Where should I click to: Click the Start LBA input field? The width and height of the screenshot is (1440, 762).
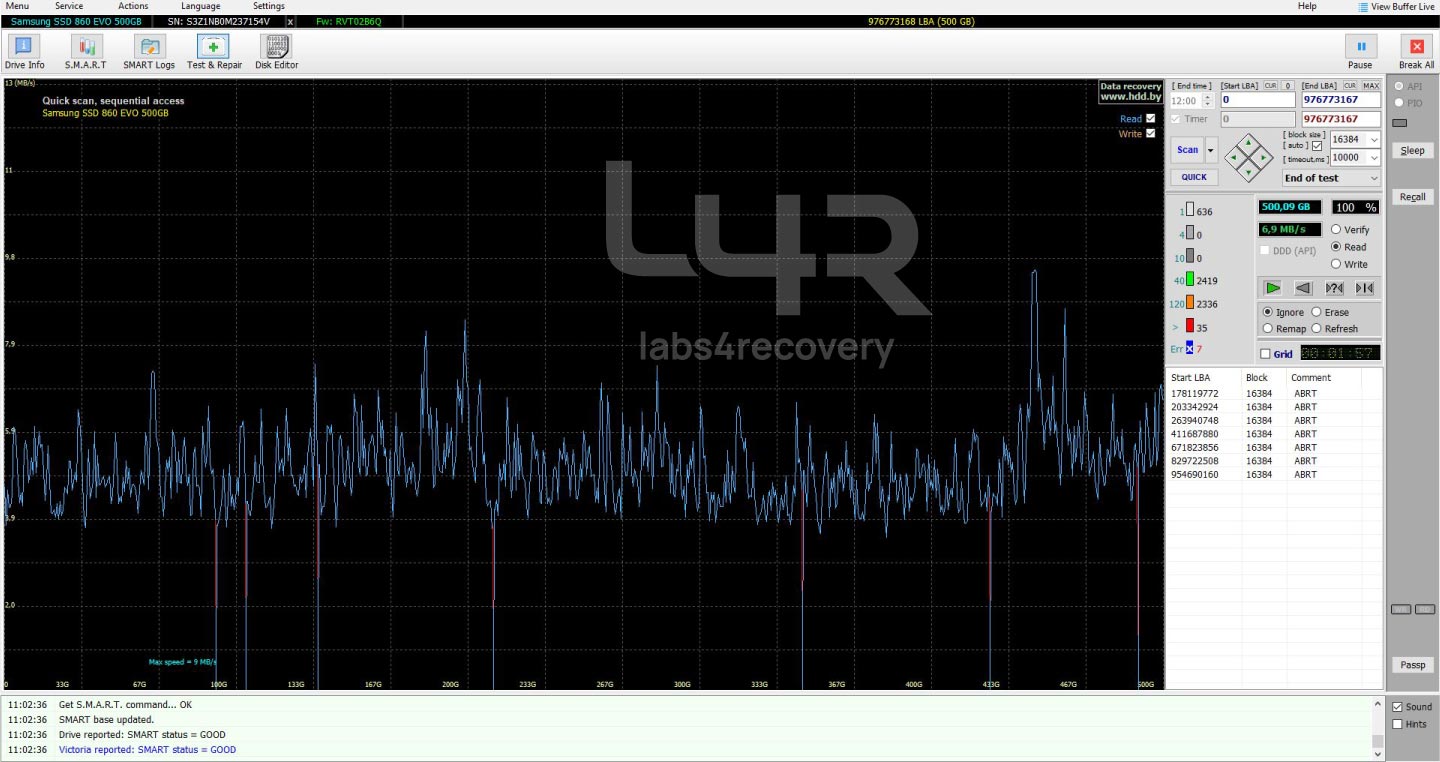[x=1257, y=100]
